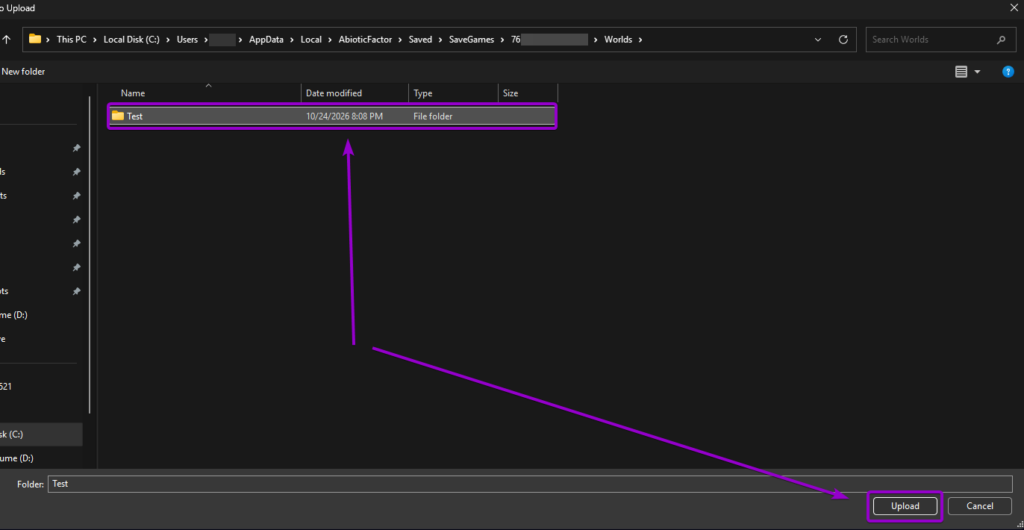The height and width of the screenshot is (530, 1024).
Task: Click the 'File folder' type cell
Action: (433, 116)
